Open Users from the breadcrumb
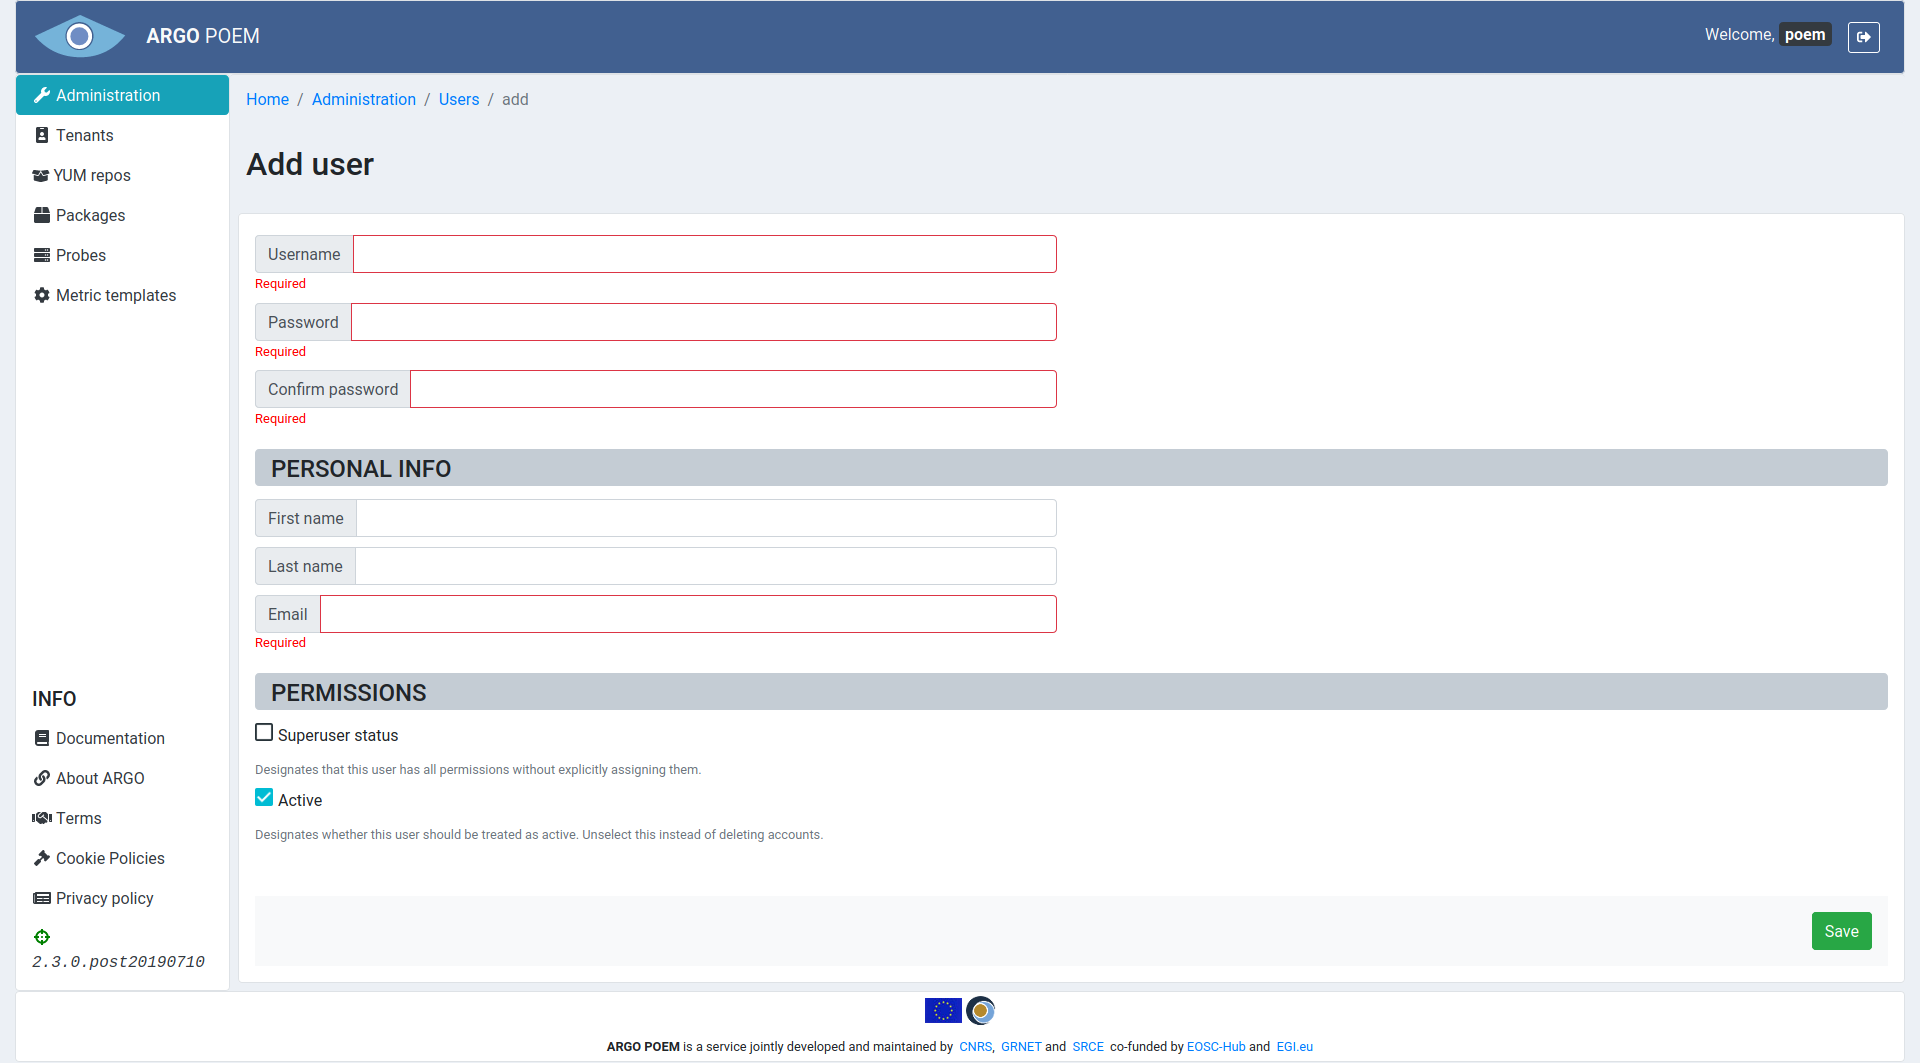 [459, 99]
